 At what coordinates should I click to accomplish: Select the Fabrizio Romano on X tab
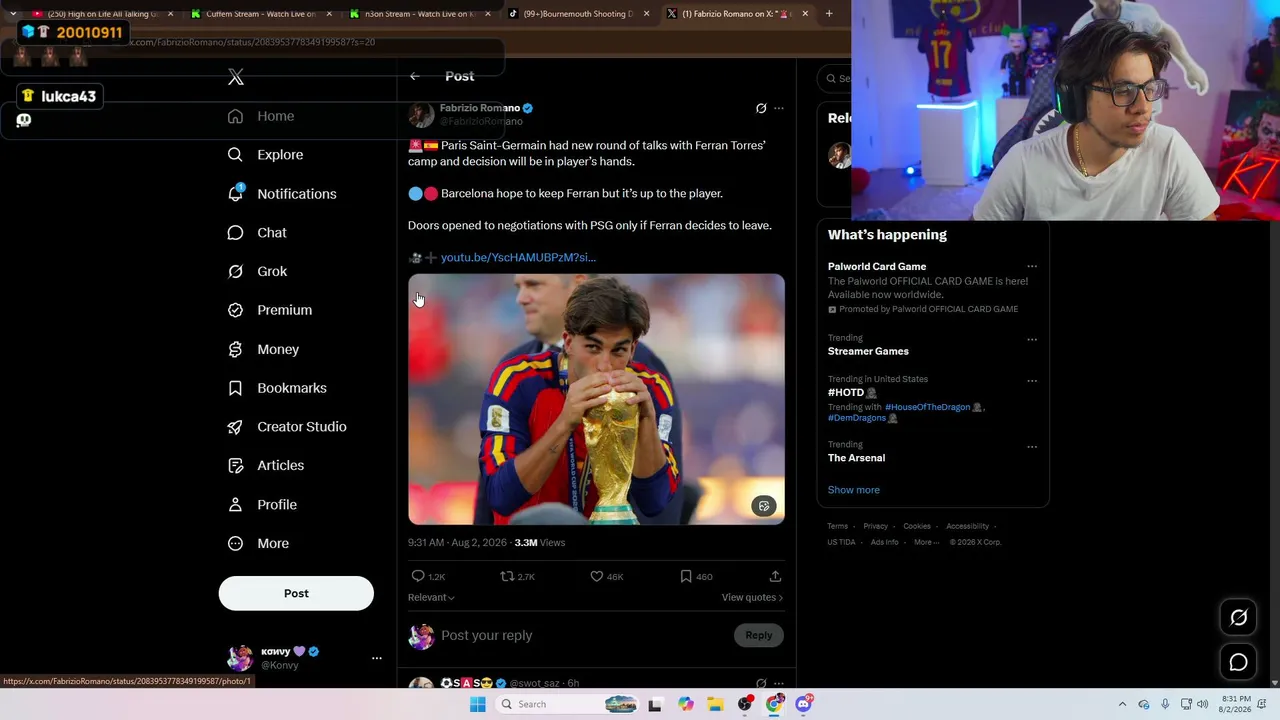(x=738, y=14)
